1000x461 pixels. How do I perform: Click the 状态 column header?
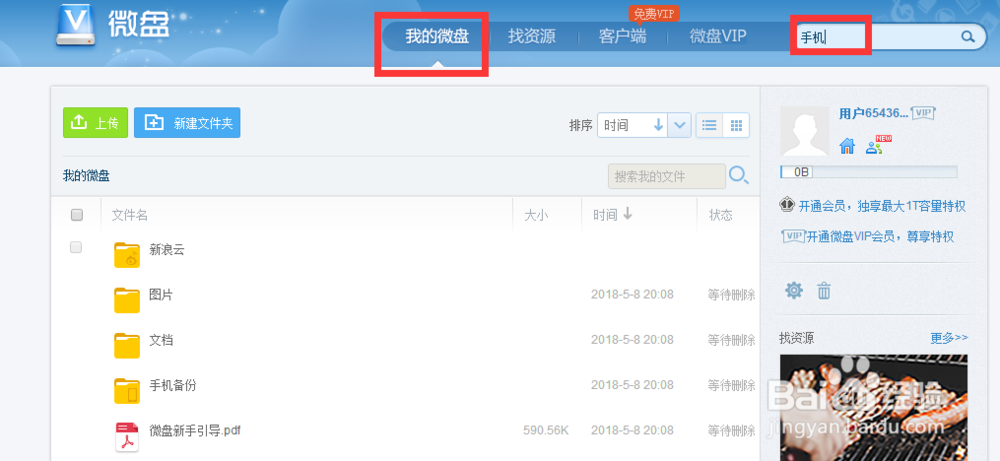click(x=721, y=216)
